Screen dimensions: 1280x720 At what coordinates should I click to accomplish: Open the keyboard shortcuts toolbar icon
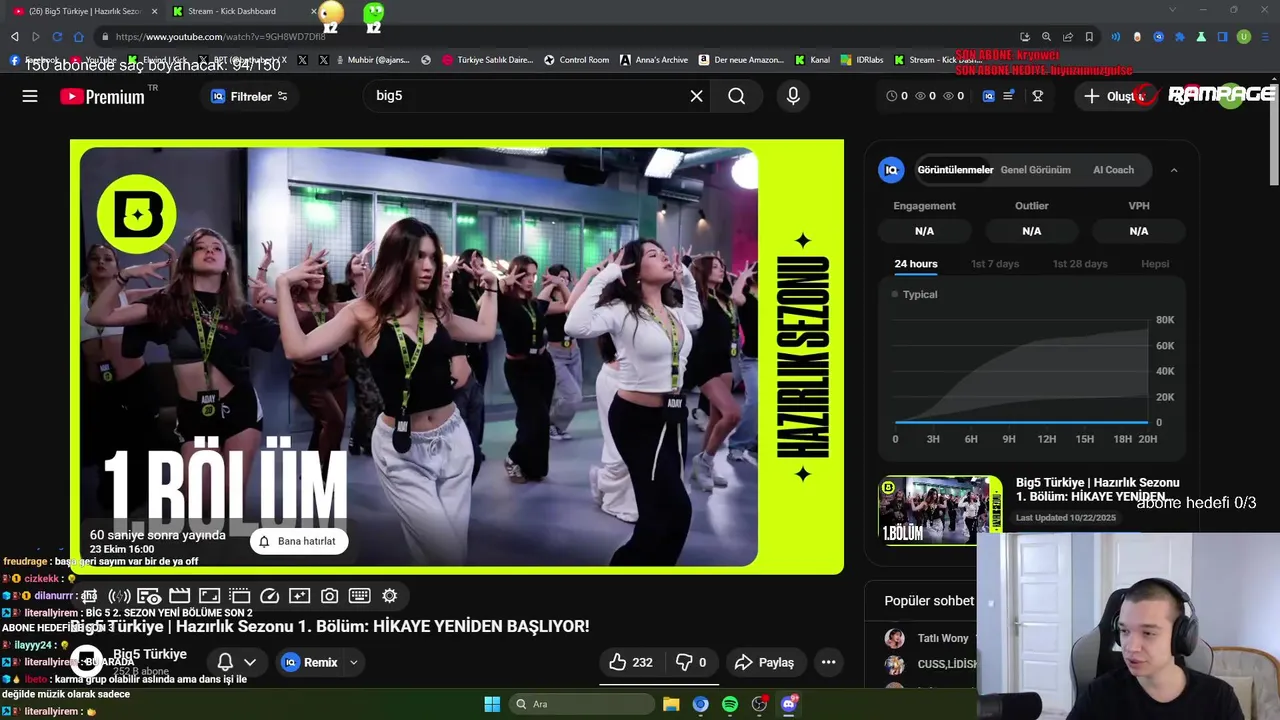[359, 596]
